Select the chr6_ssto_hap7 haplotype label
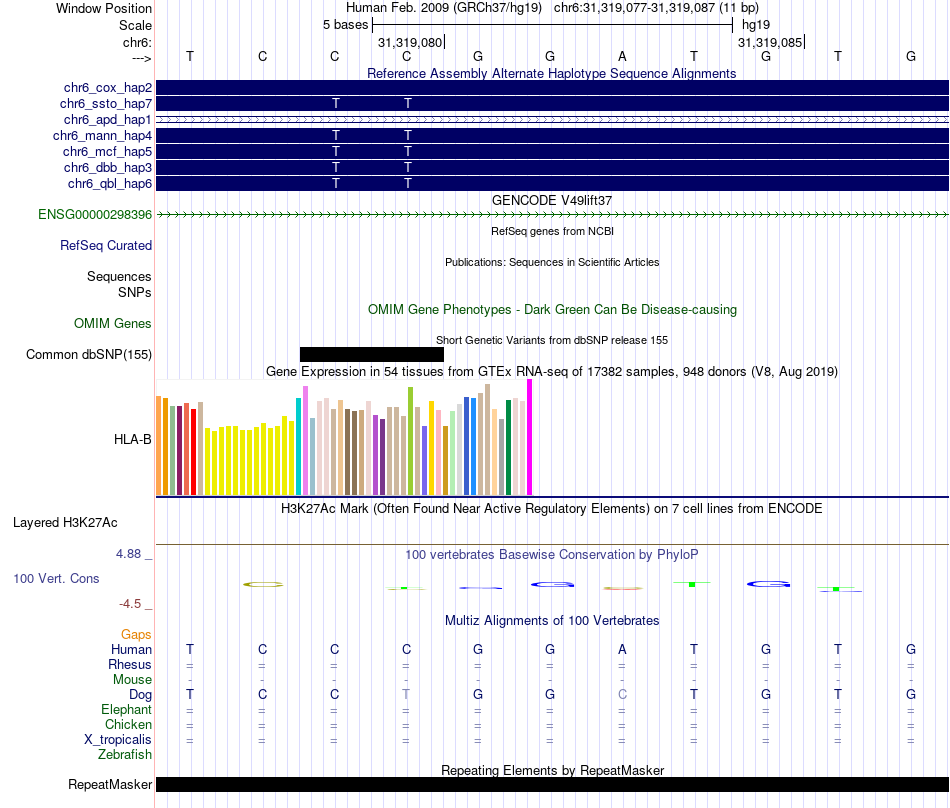The width and height of the screenshot is (950, 808). tap(106, 104)
